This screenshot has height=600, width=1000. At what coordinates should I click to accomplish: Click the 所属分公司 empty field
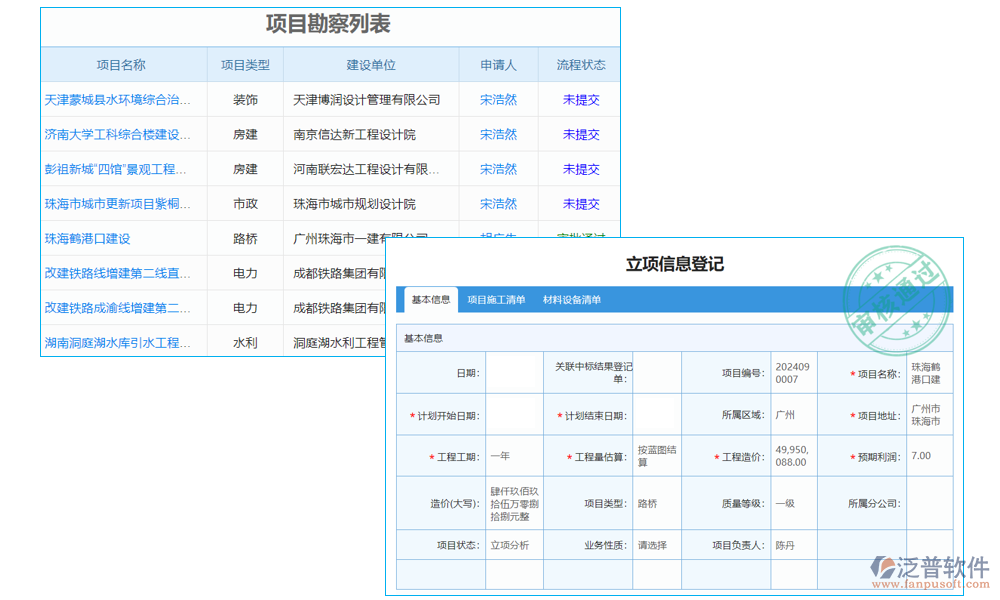point(928,504)
